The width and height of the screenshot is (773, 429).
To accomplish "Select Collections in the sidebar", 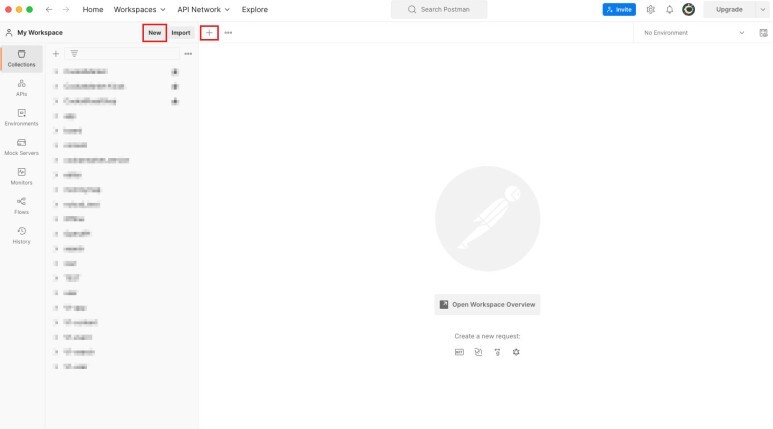I will pyautogui.click(x=22, y=58).
